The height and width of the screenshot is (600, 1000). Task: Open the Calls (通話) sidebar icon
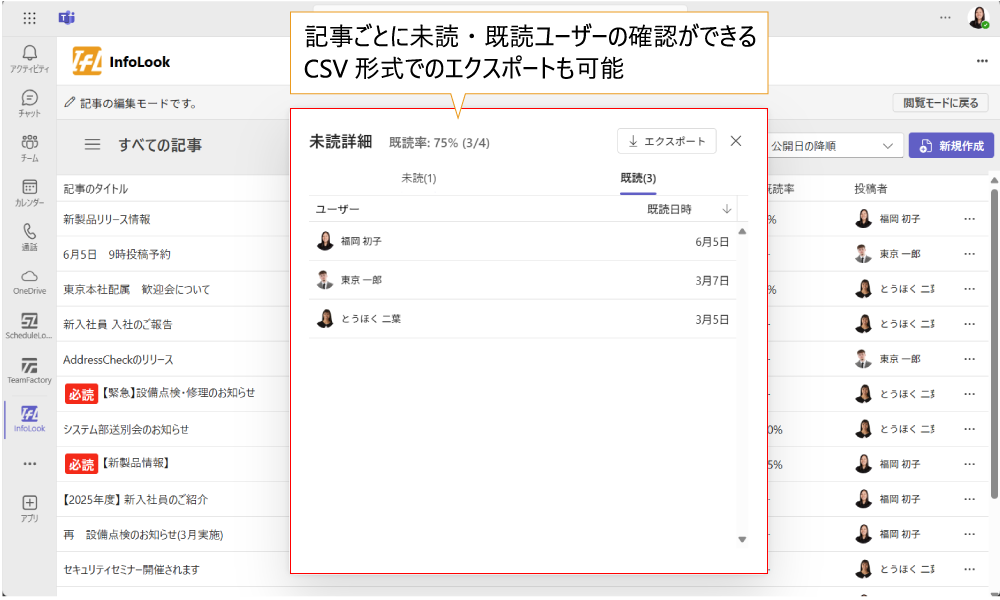pyautogui.click(x=29, y=235)
